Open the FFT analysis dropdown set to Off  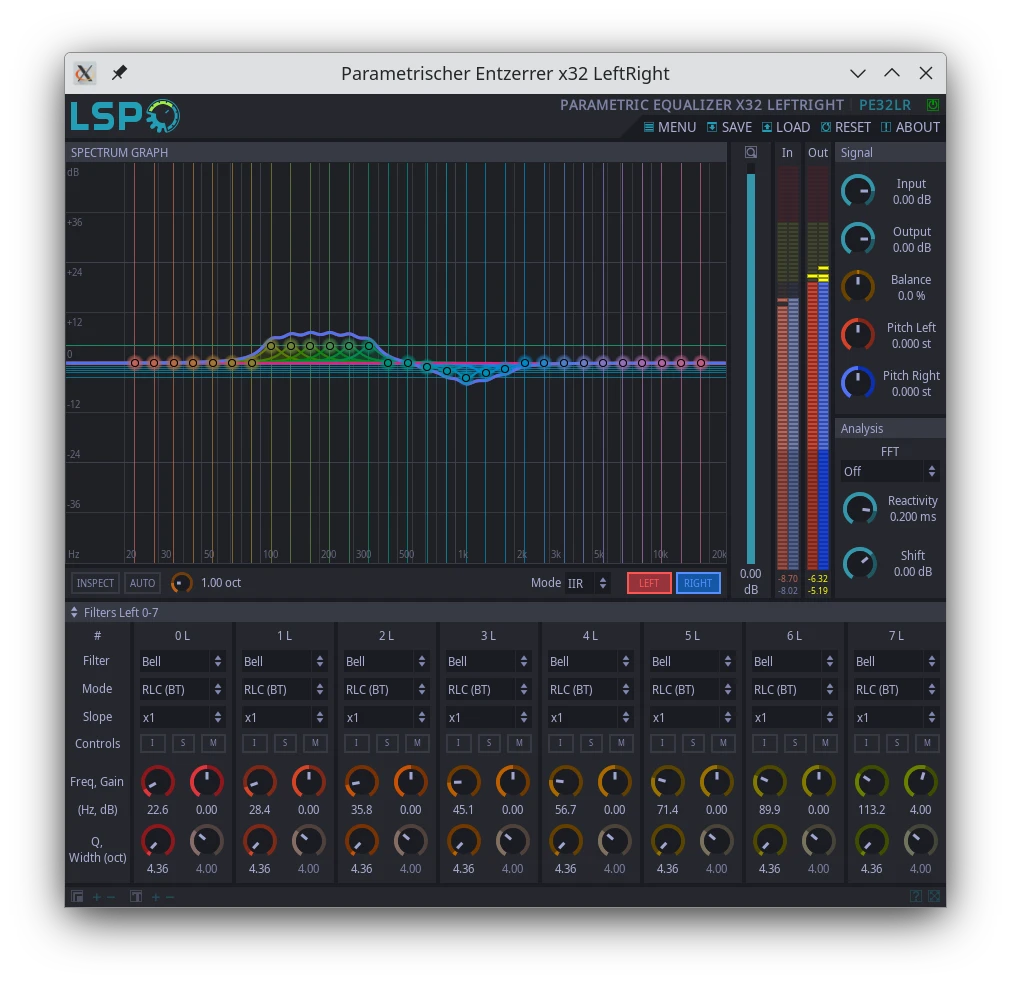pos(889,471)
